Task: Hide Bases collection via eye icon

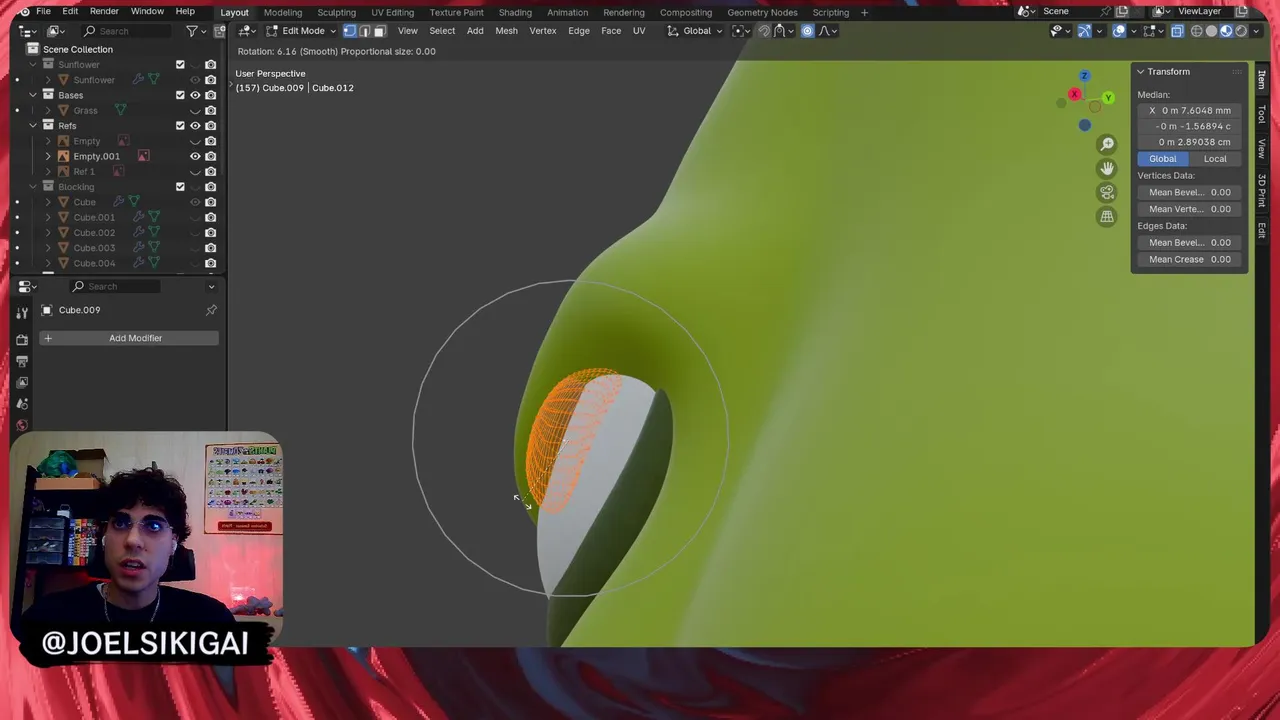Action: [x=195, y=95]
